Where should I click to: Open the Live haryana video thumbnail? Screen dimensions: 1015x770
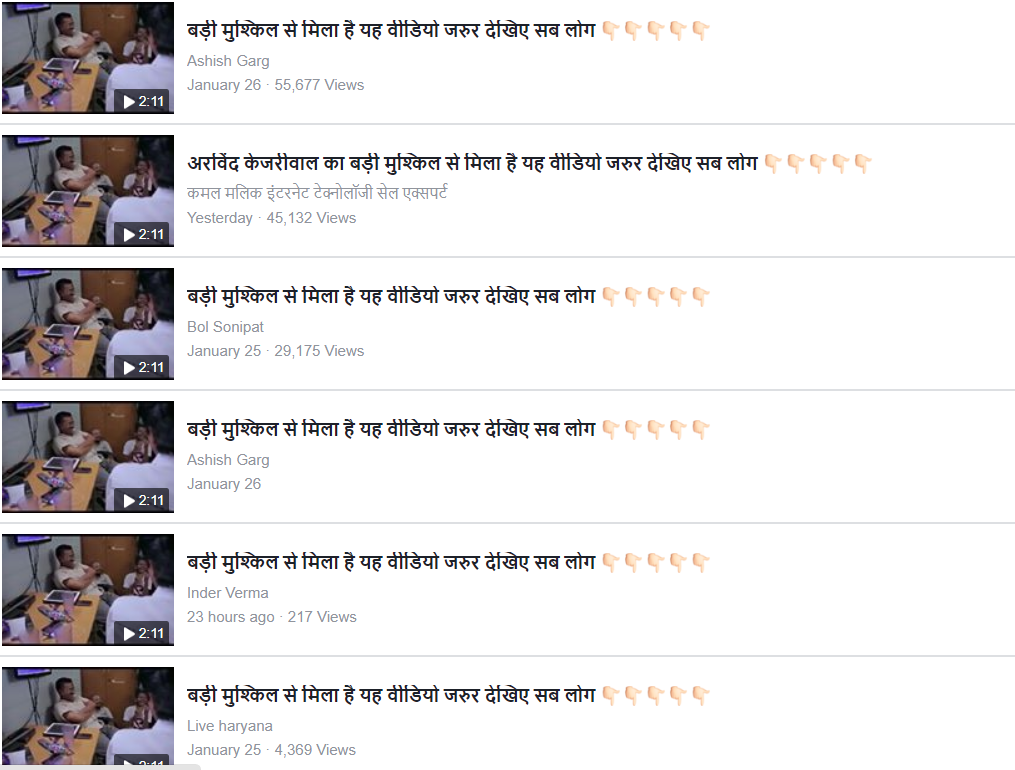[87, 716]
